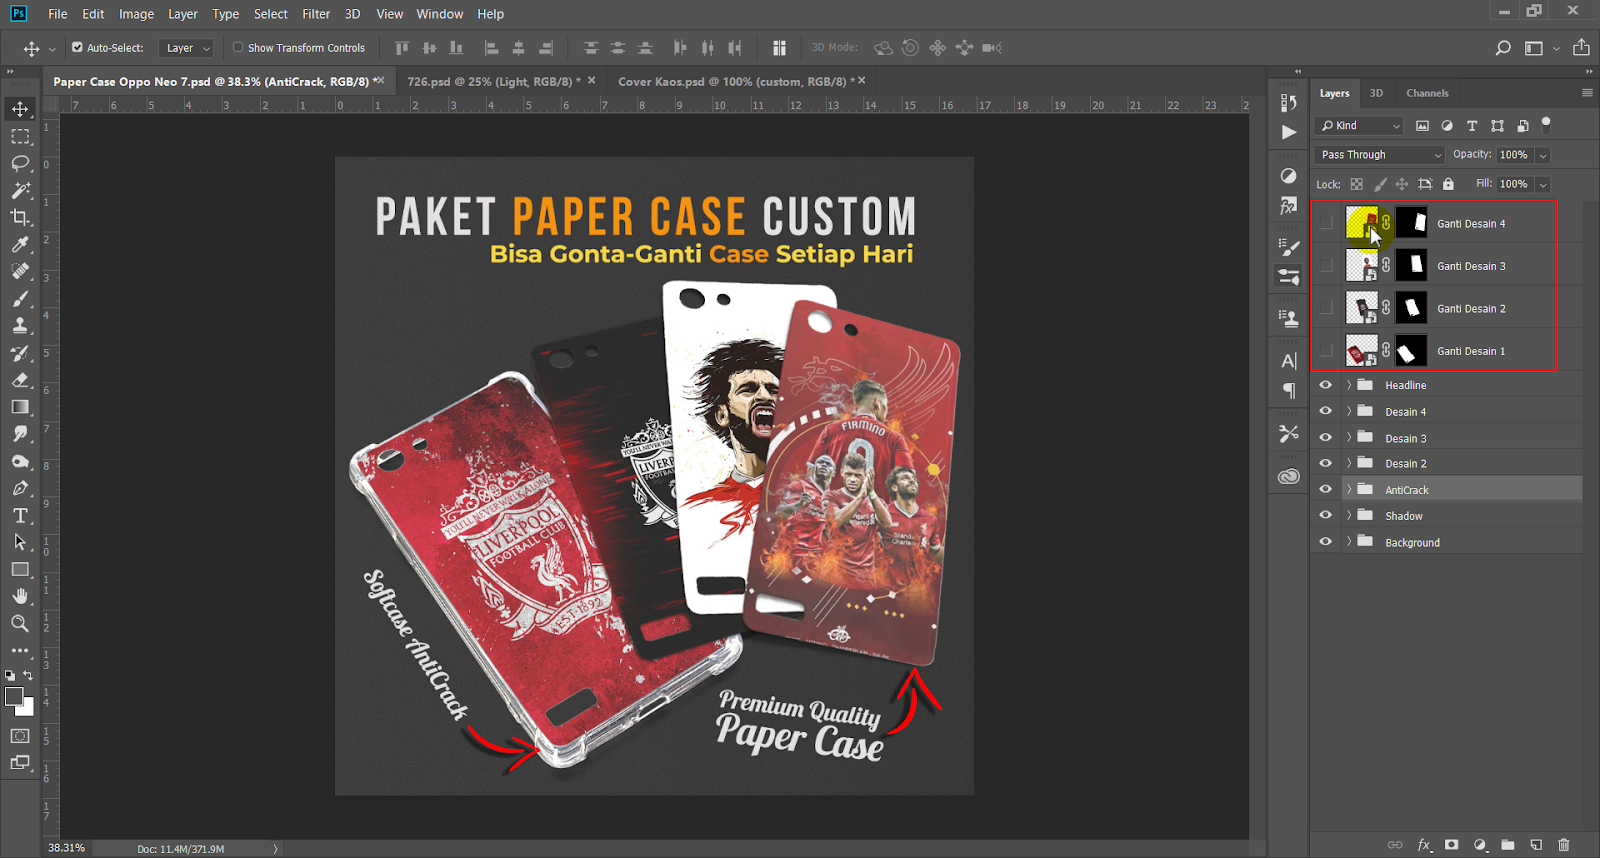Screen dimensions: 1600x858
Task: Select the Pen tool
Action: tap(20, 488)
